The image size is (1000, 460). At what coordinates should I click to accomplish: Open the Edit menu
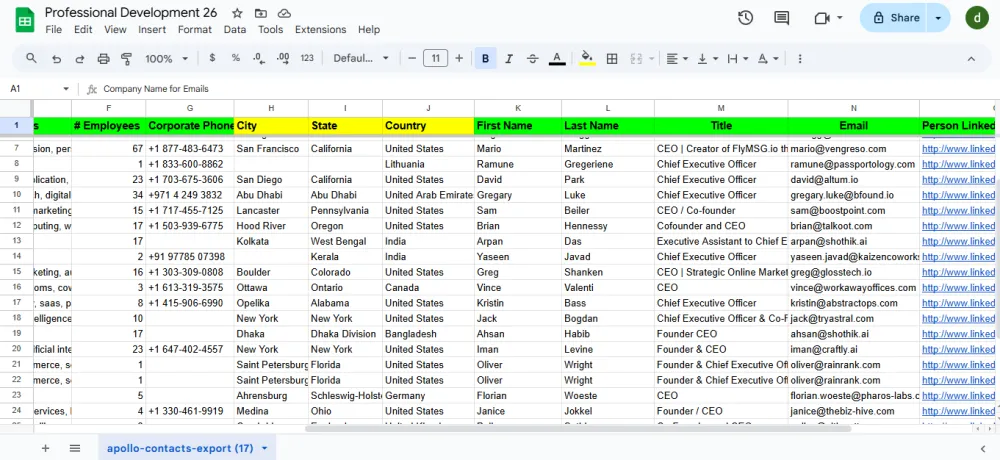pyautogui.click(x=83, y=29)
